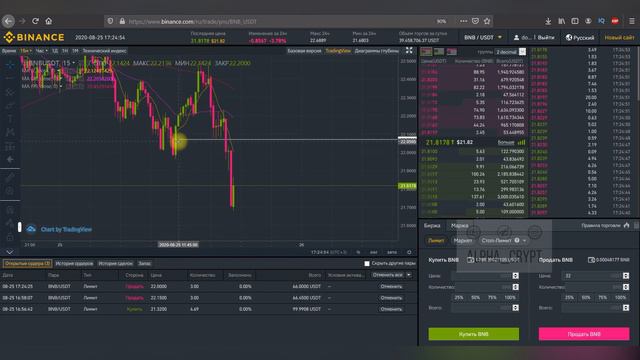
Task: Switch to the Open Orders tab
Action: 27,264
